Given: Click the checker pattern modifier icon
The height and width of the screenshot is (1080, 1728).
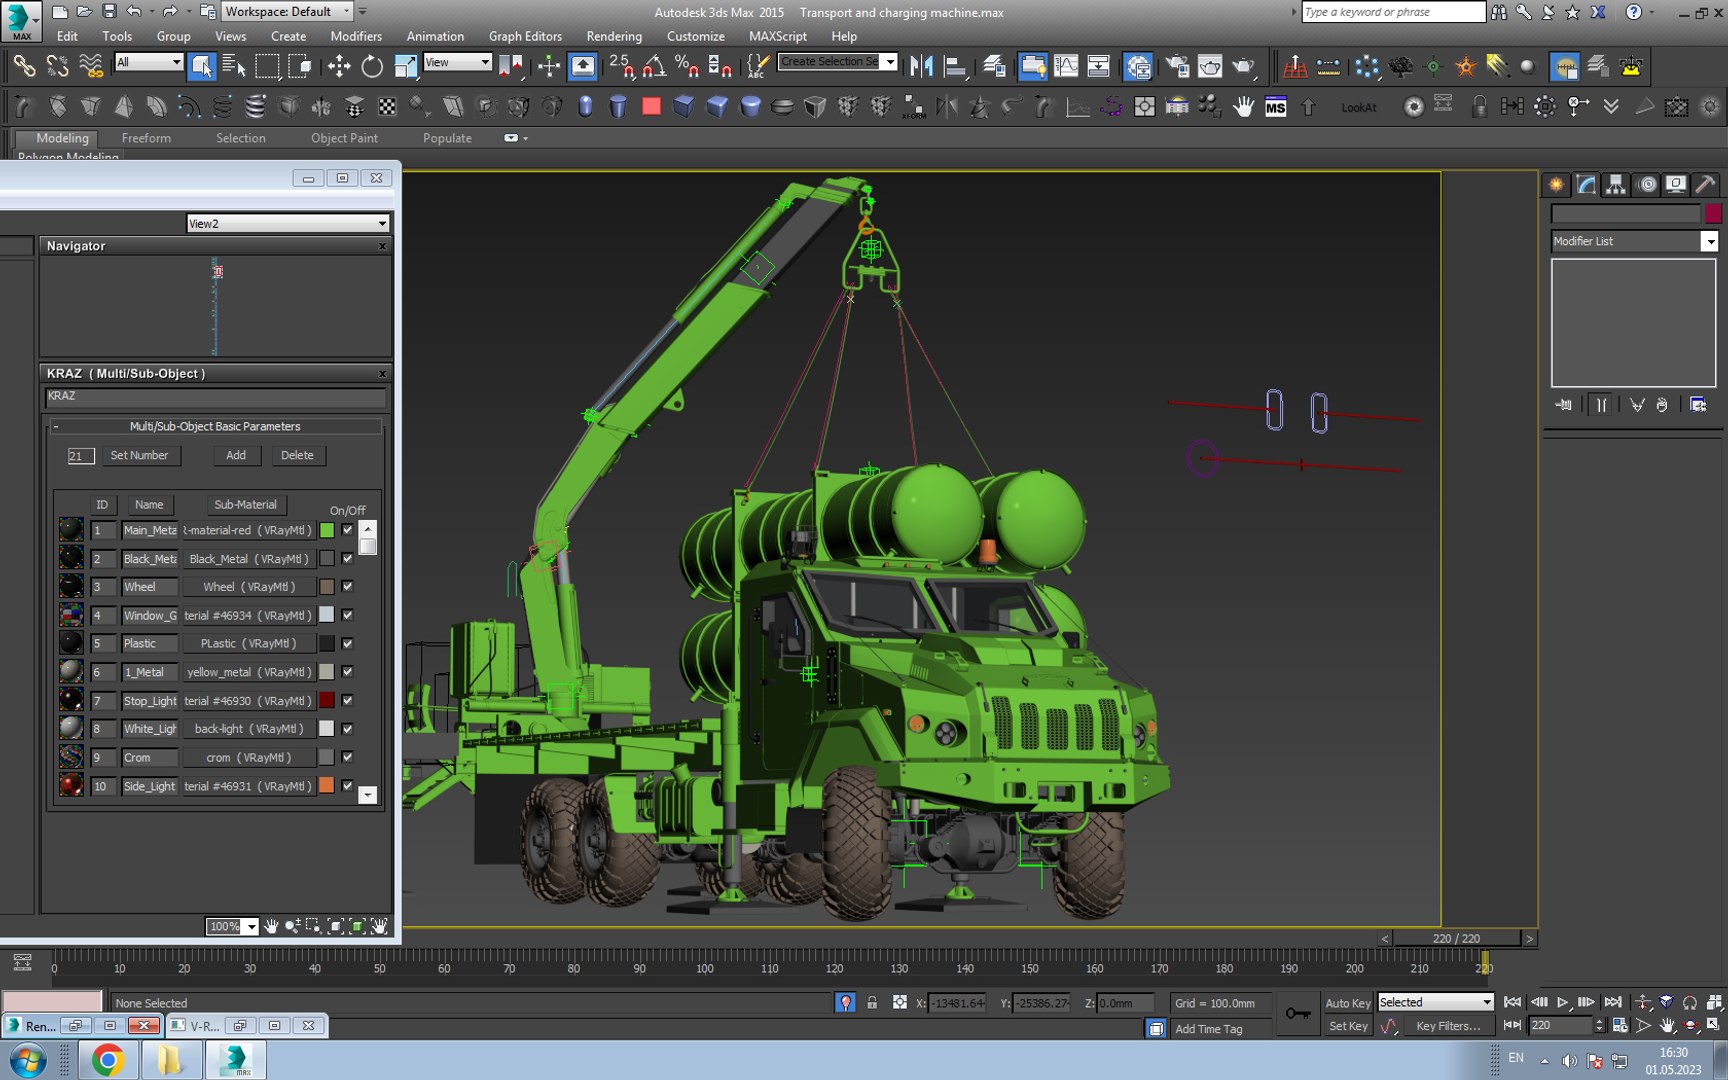Looking at the screenshot, I should point(387,107).
